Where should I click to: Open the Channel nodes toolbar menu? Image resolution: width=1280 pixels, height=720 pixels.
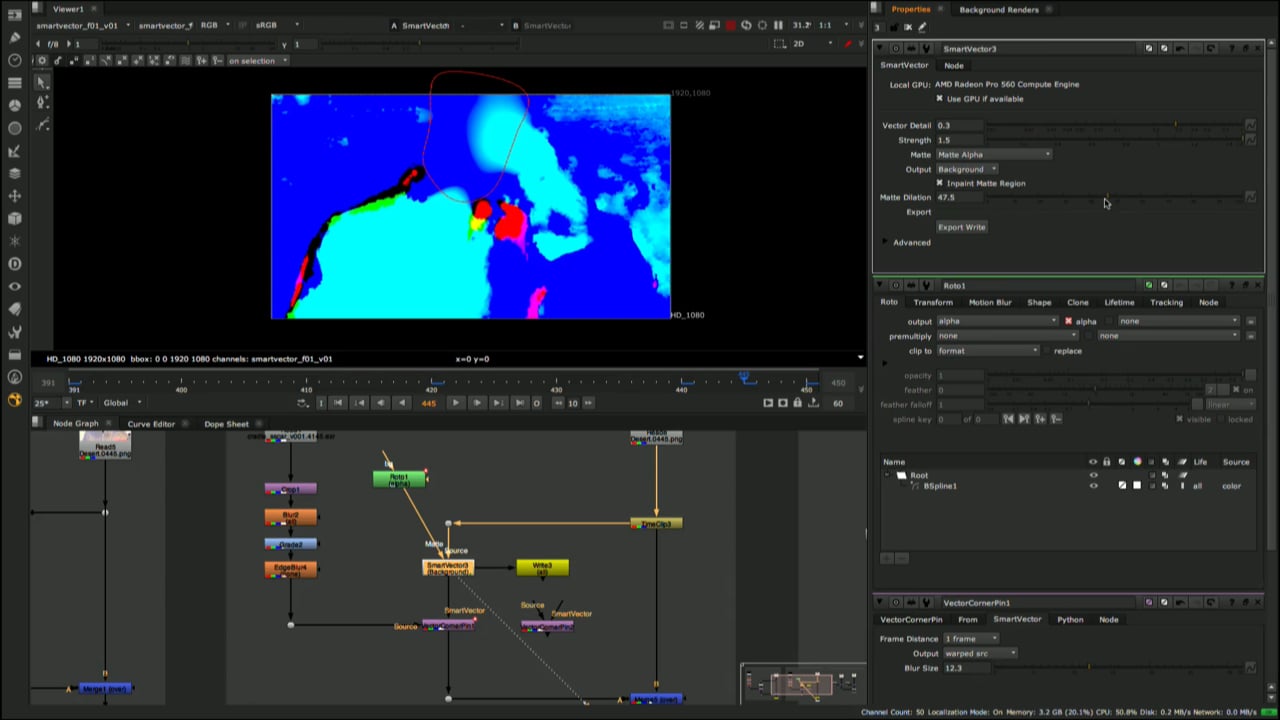(14, 83)
